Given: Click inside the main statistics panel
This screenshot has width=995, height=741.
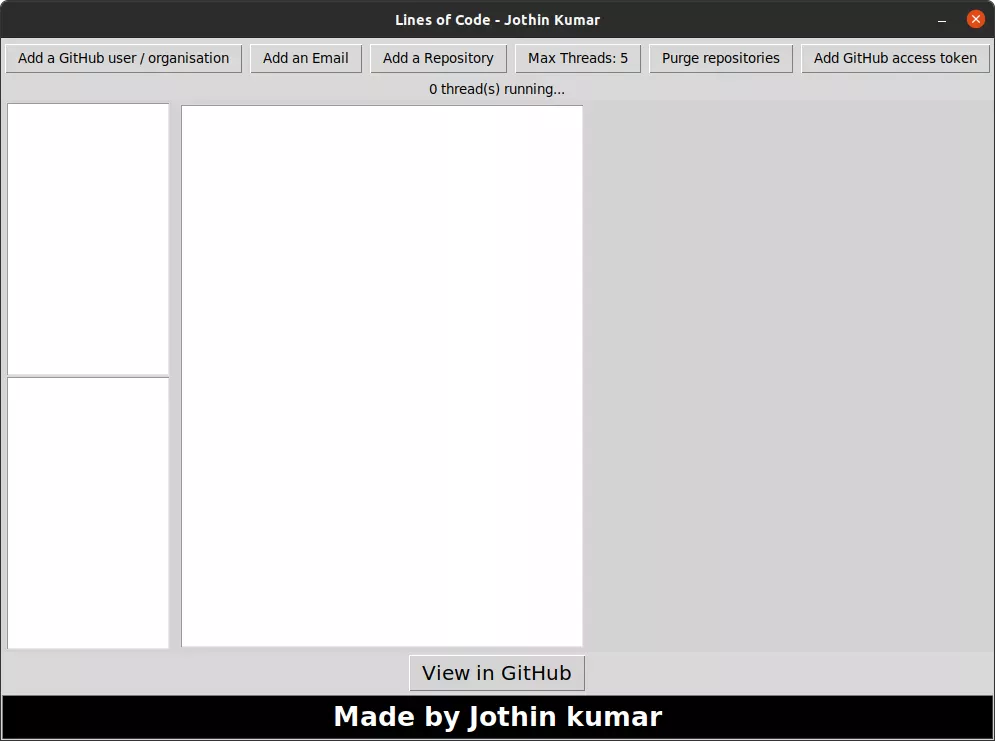Looking at the screenshot, I should (382, 375).
